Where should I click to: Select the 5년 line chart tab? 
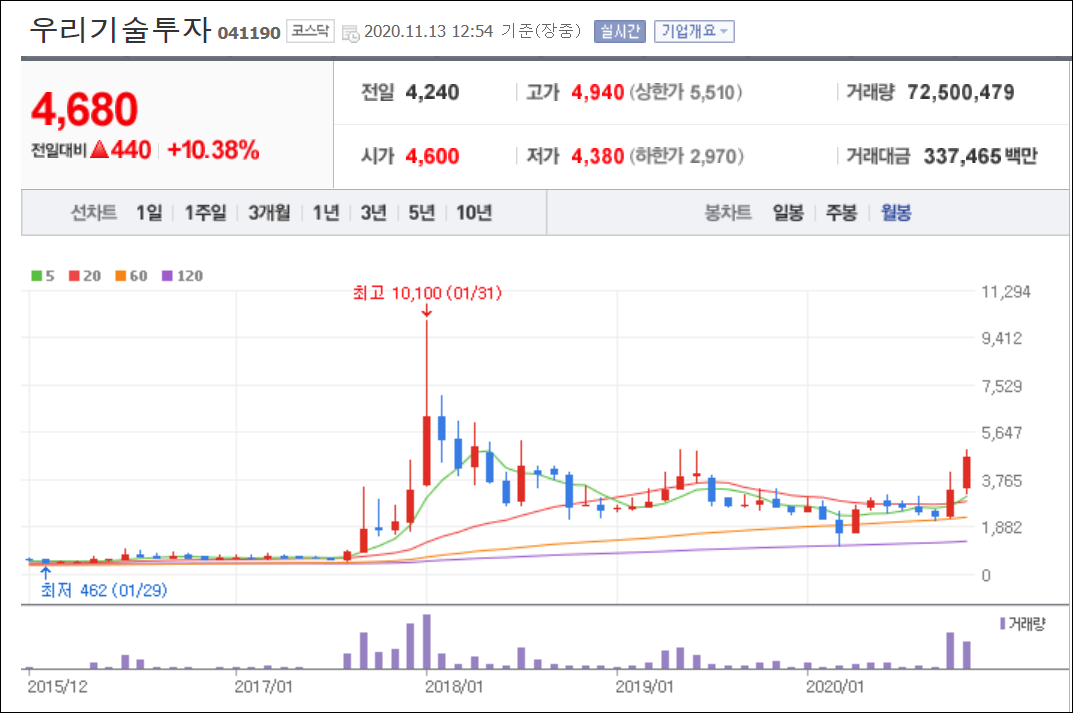pyautogui.click(x=422, y=213)
